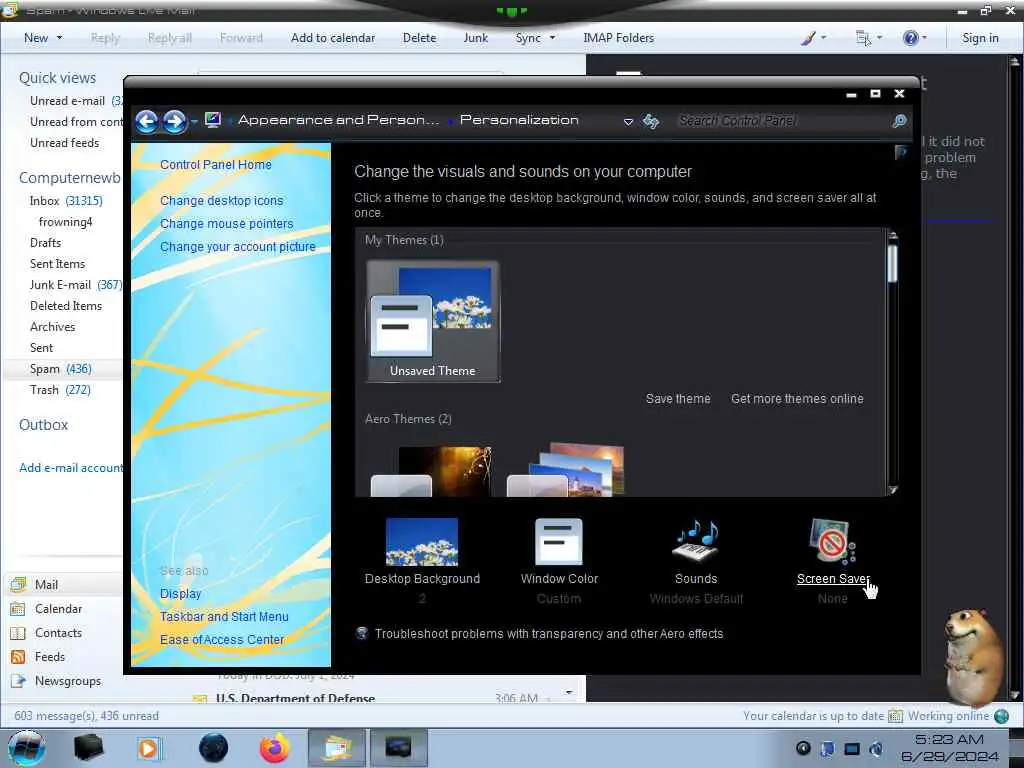Click the Mail icon in Live Mail sidebar
Image resolution: width=1024 pixels, height=768 pixels.
18,584
